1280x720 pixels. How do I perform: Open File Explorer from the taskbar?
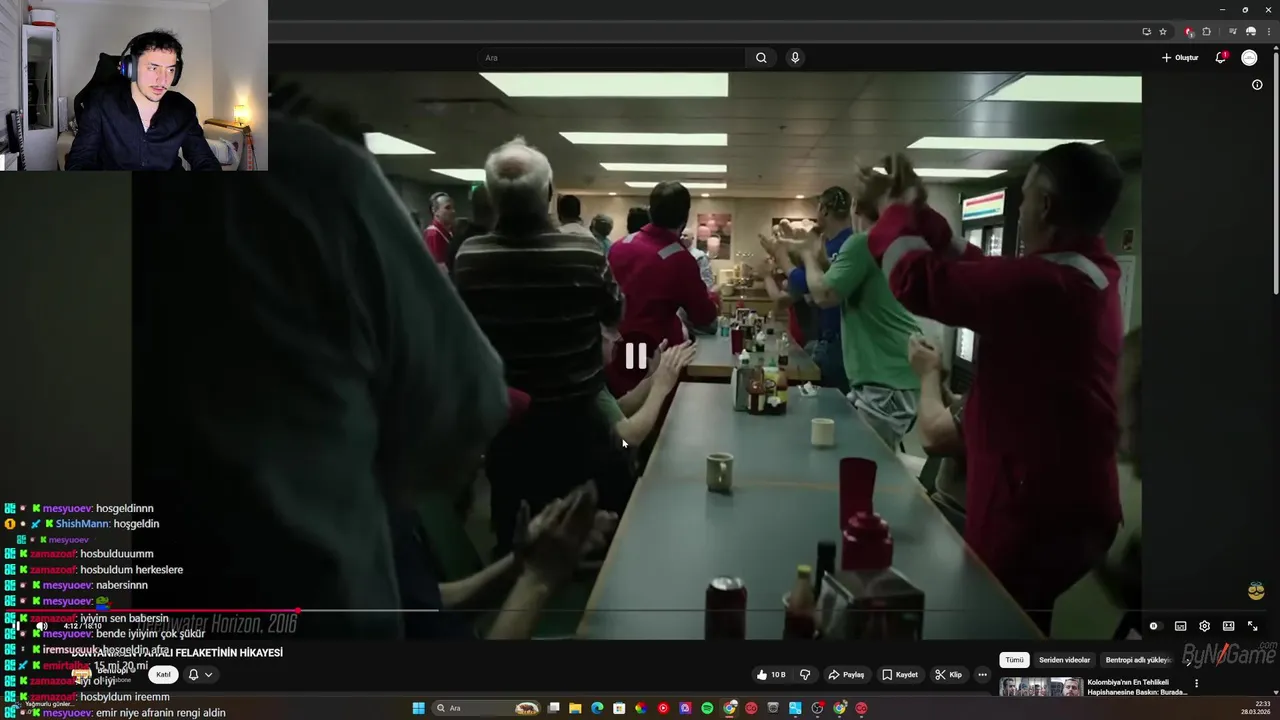click(x=575, y=708)
